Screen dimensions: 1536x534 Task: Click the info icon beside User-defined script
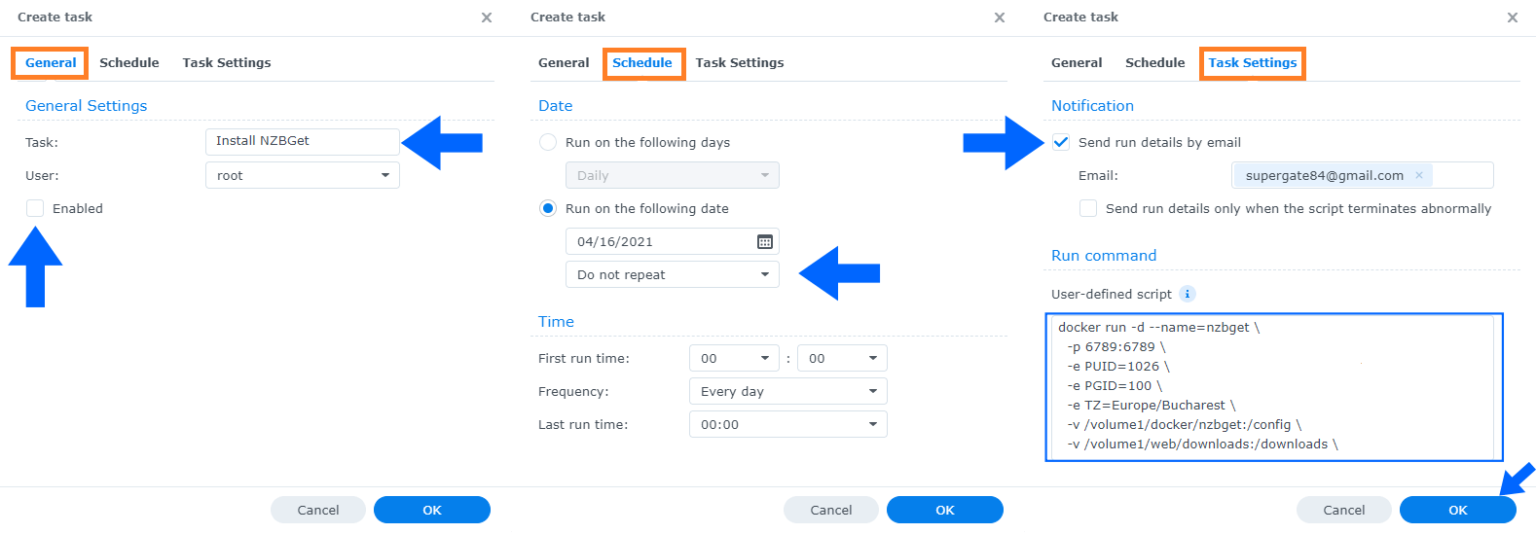(x=1187, y=294)
